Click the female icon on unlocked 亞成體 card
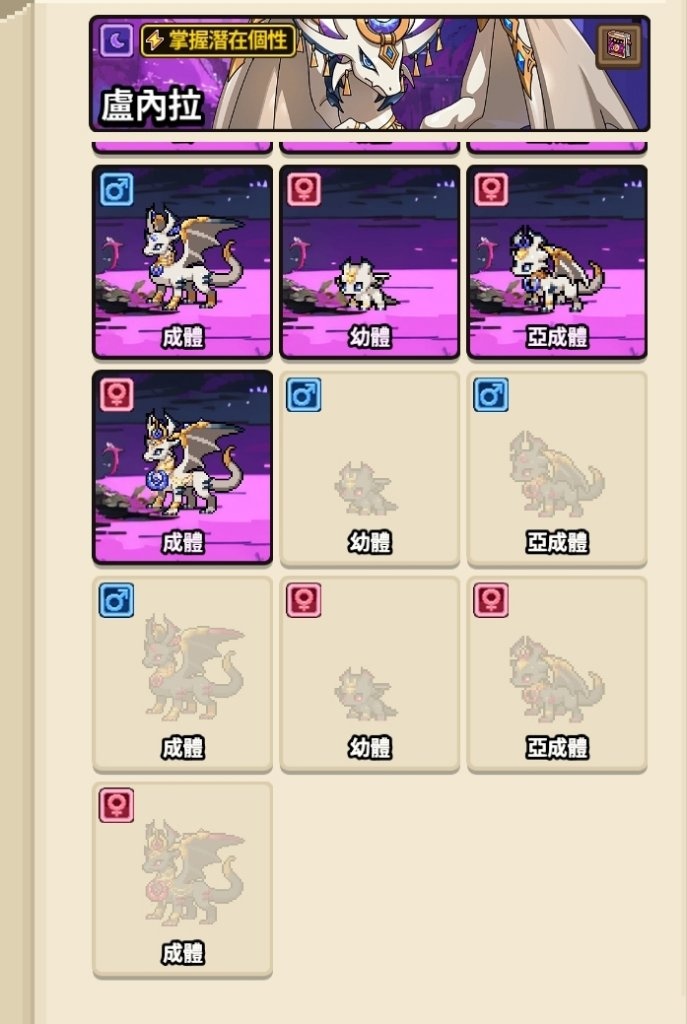This screenshot has width=687, height=1024. click(491, 189)
